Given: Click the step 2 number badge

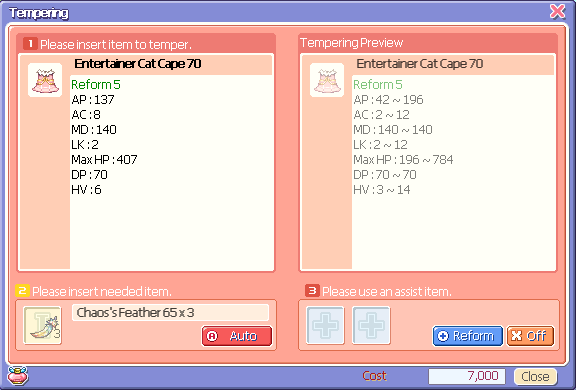Looking at the screenshot, I should point(22,291).
